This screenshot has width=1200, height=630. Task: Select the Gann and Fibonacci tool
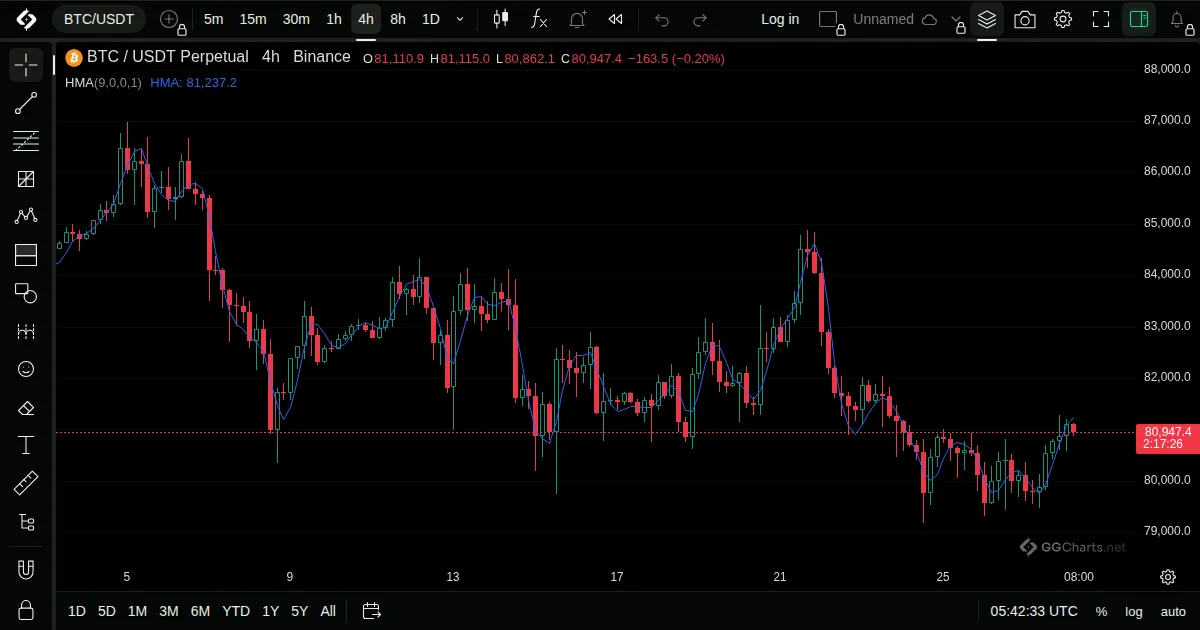26,179
